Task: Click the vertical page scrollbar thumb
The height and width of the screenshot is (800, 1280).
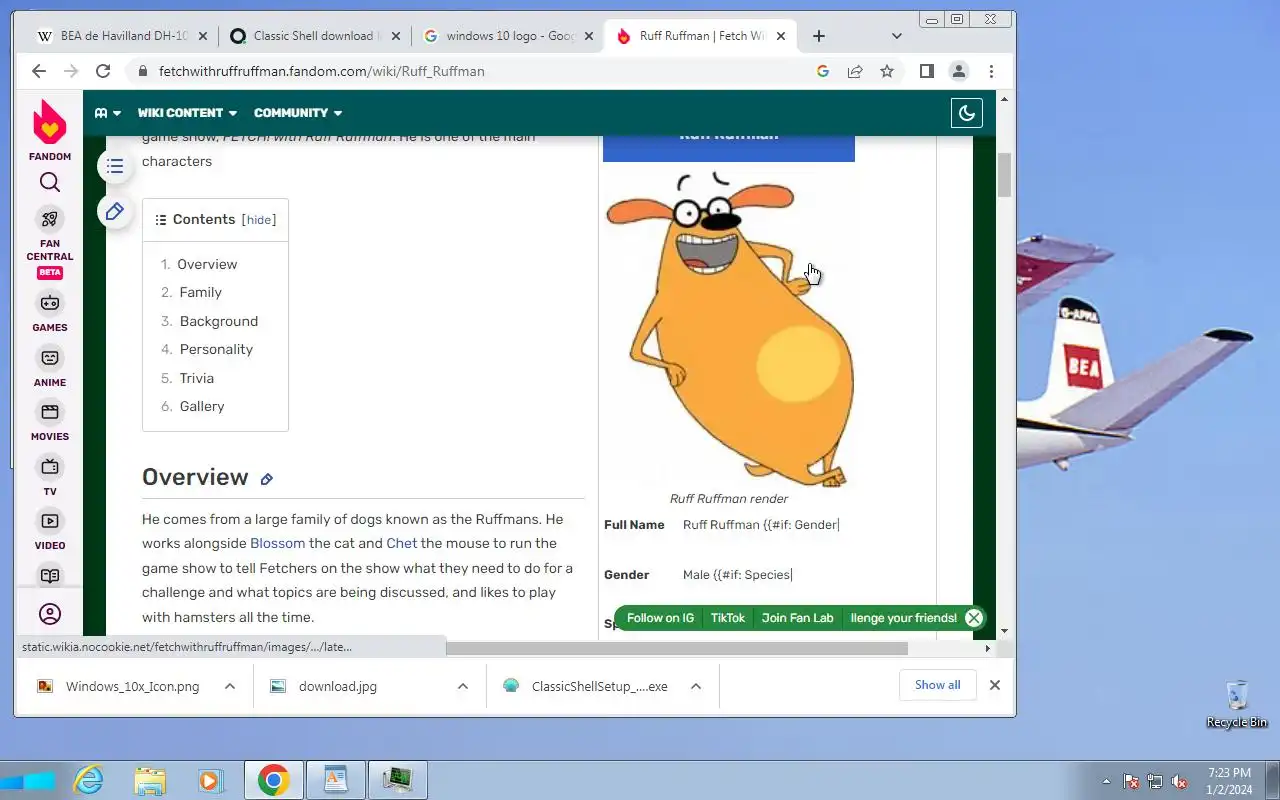Action: coord(1005,175)
